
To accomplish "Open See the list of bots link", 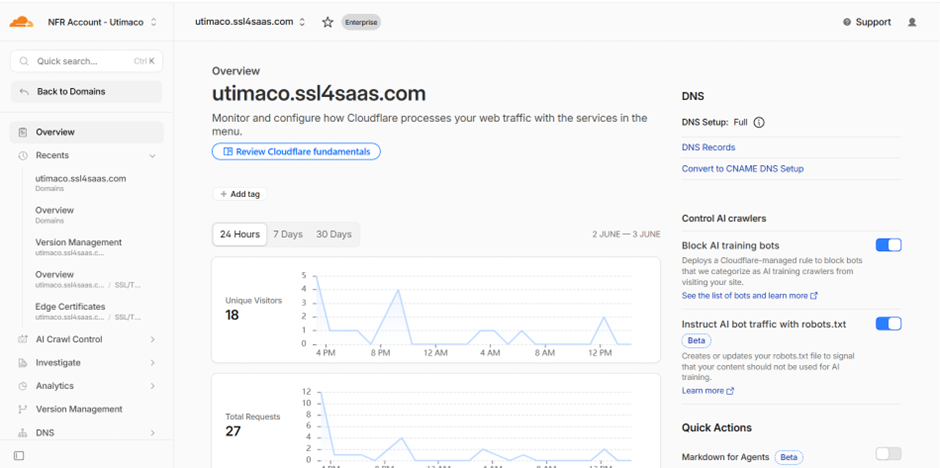I will pos(749,295).
